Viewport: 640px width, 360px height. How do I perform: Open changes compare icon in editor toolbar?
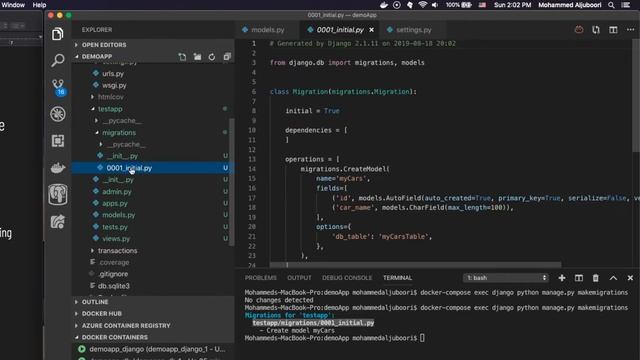pyautogui.click(x=596, y=30)
